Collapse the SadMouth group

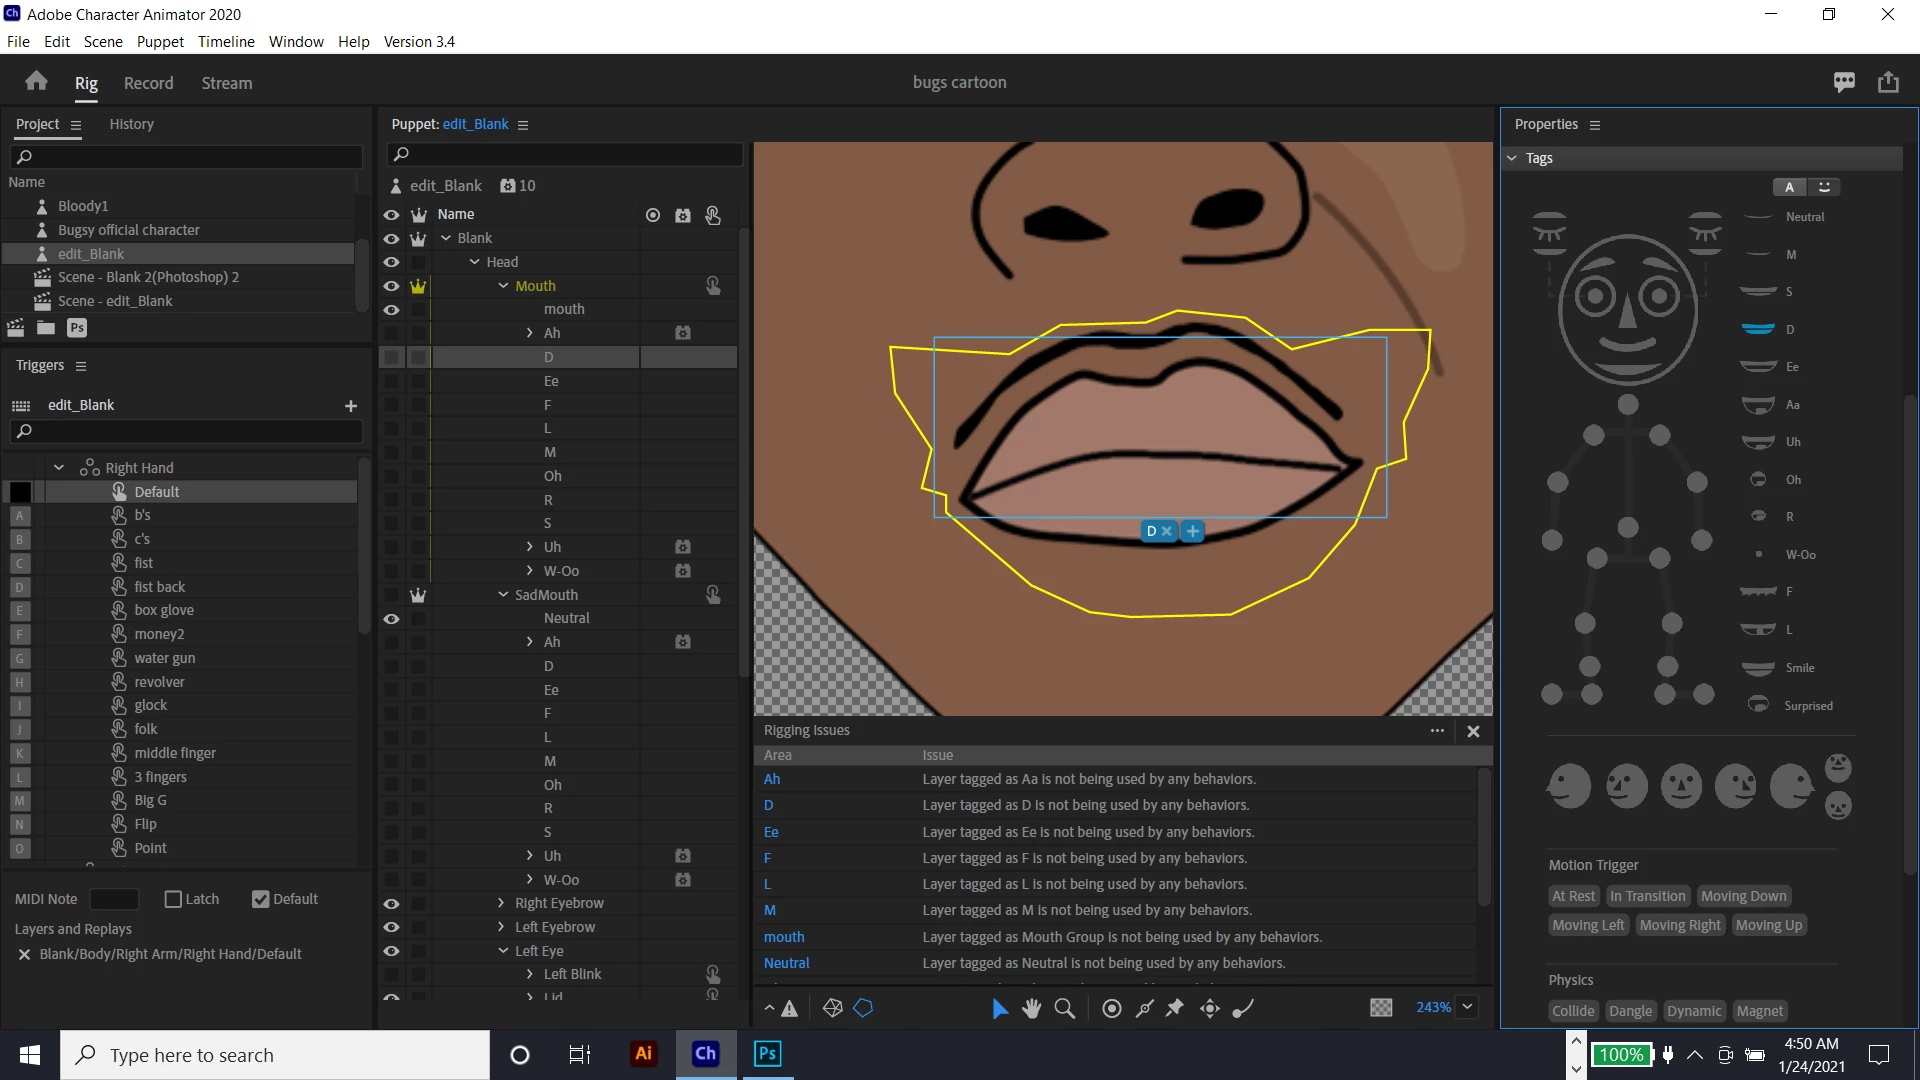click(x=503, y=594)
